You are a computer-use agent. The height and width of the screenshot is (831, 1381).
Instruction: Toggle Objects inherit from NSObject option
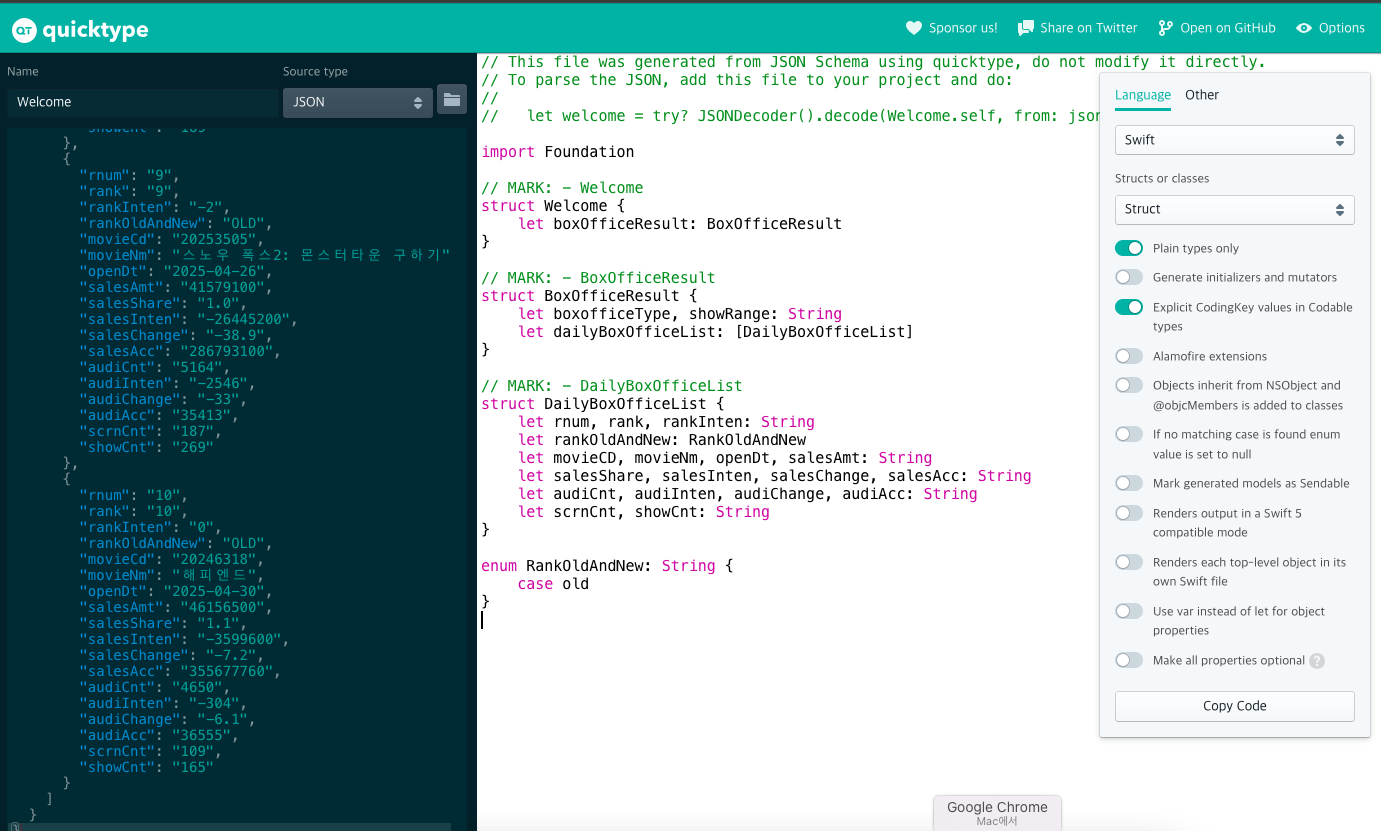tap(1129, 385)
